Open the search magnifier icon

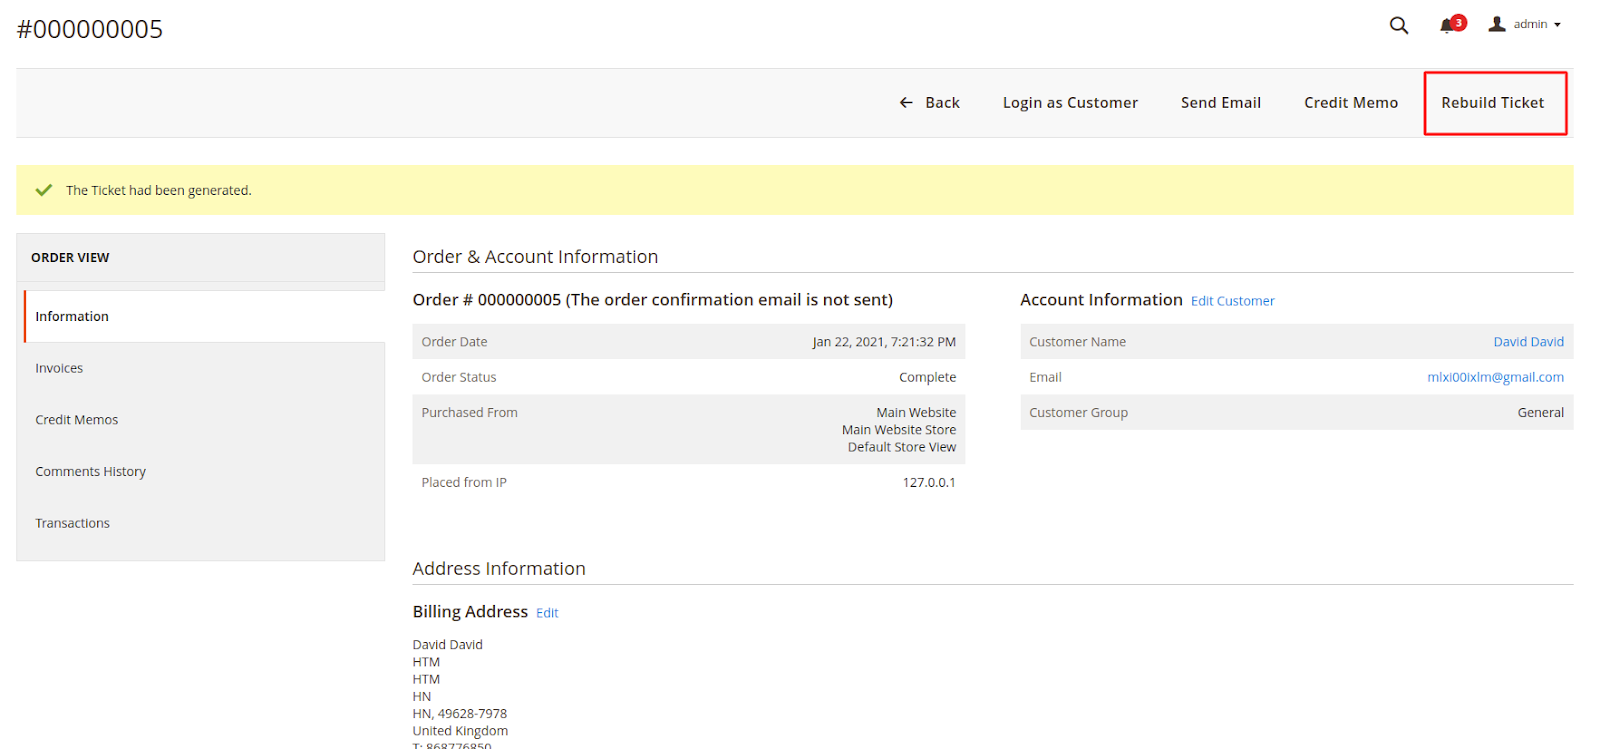pyautogui.click(x=1398, y=25)
